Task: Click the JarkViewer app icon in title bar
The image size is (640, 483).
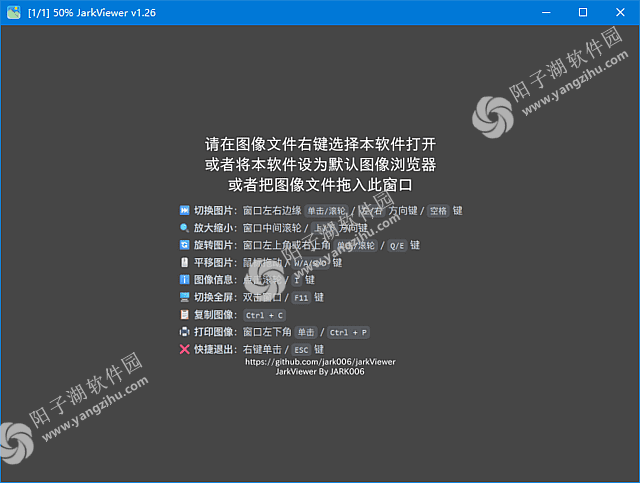Action: pos(13,12)
